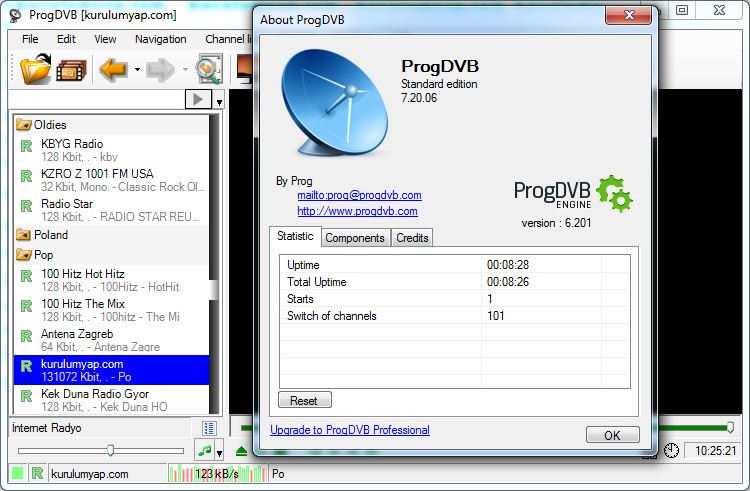Click the green seek bar thumb
Screen dimensions: 750x491
[730, 427]
